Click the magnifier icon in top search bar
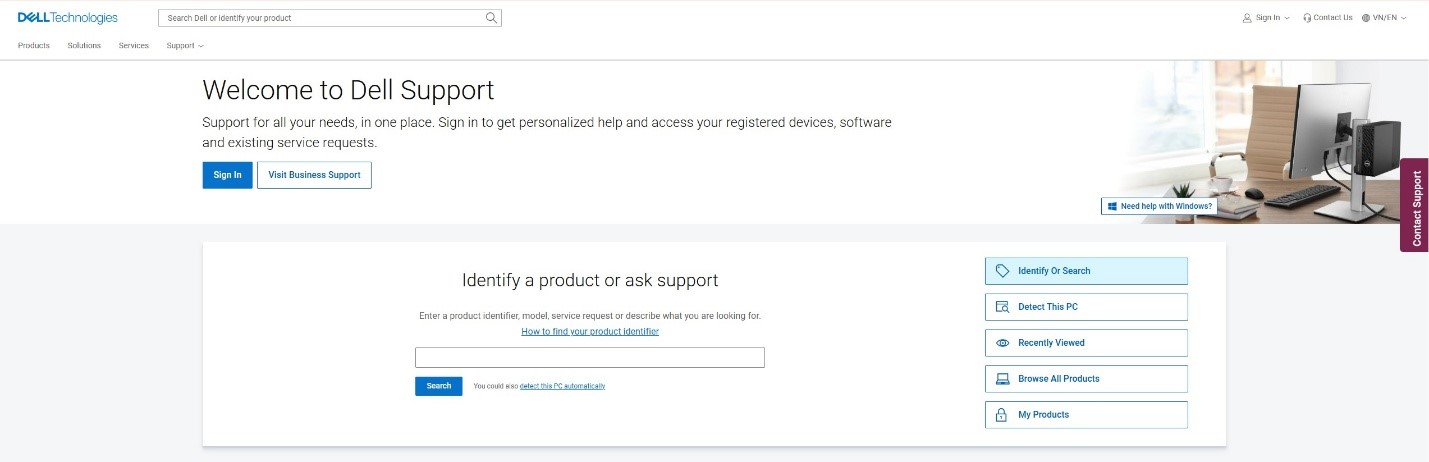 (x=491, y=17)
